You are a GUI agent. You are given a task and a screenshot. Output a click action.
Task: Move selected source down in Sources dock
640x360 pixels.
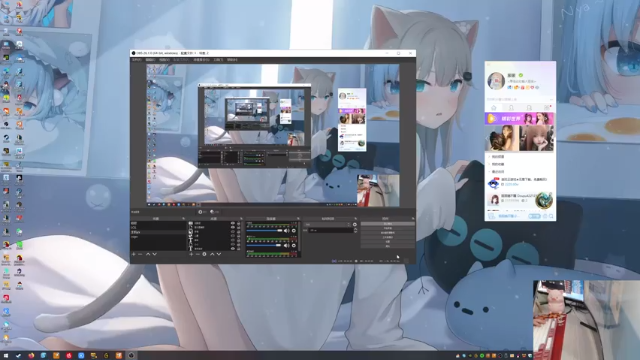pos(219,254)
